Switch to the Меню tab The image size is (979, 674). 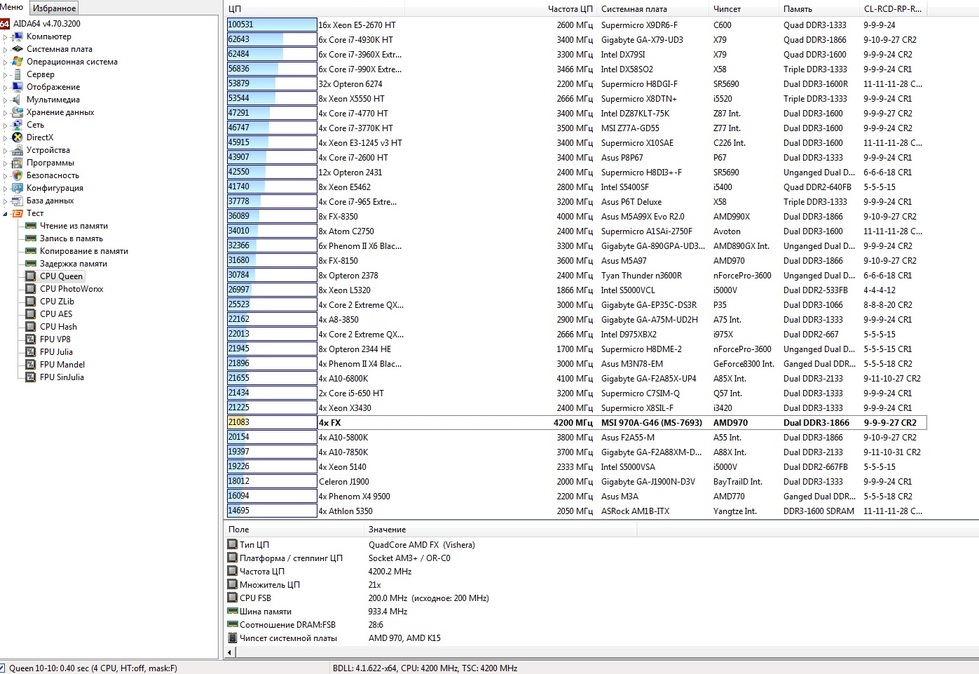tap(12, 8)
